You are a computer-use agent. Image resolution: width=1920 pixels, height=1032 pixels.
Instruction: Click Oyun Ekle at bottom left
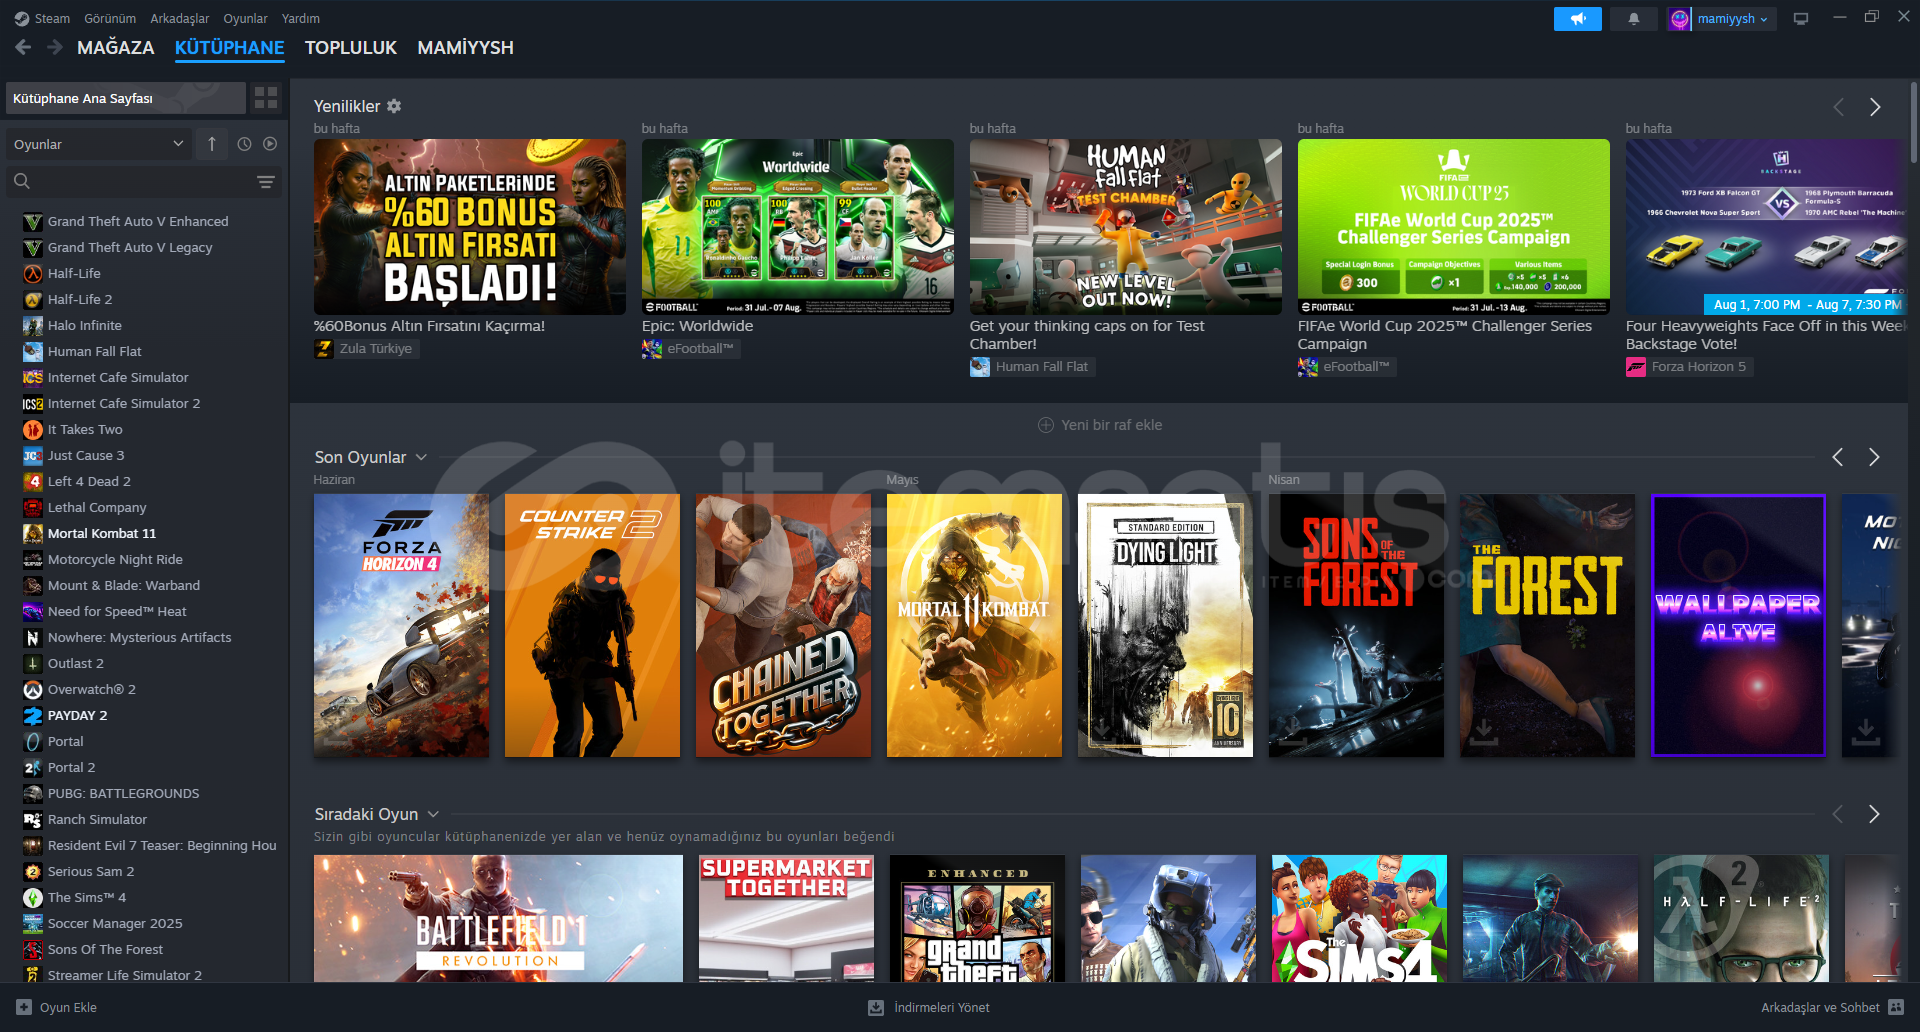(x=57, y=1007)
